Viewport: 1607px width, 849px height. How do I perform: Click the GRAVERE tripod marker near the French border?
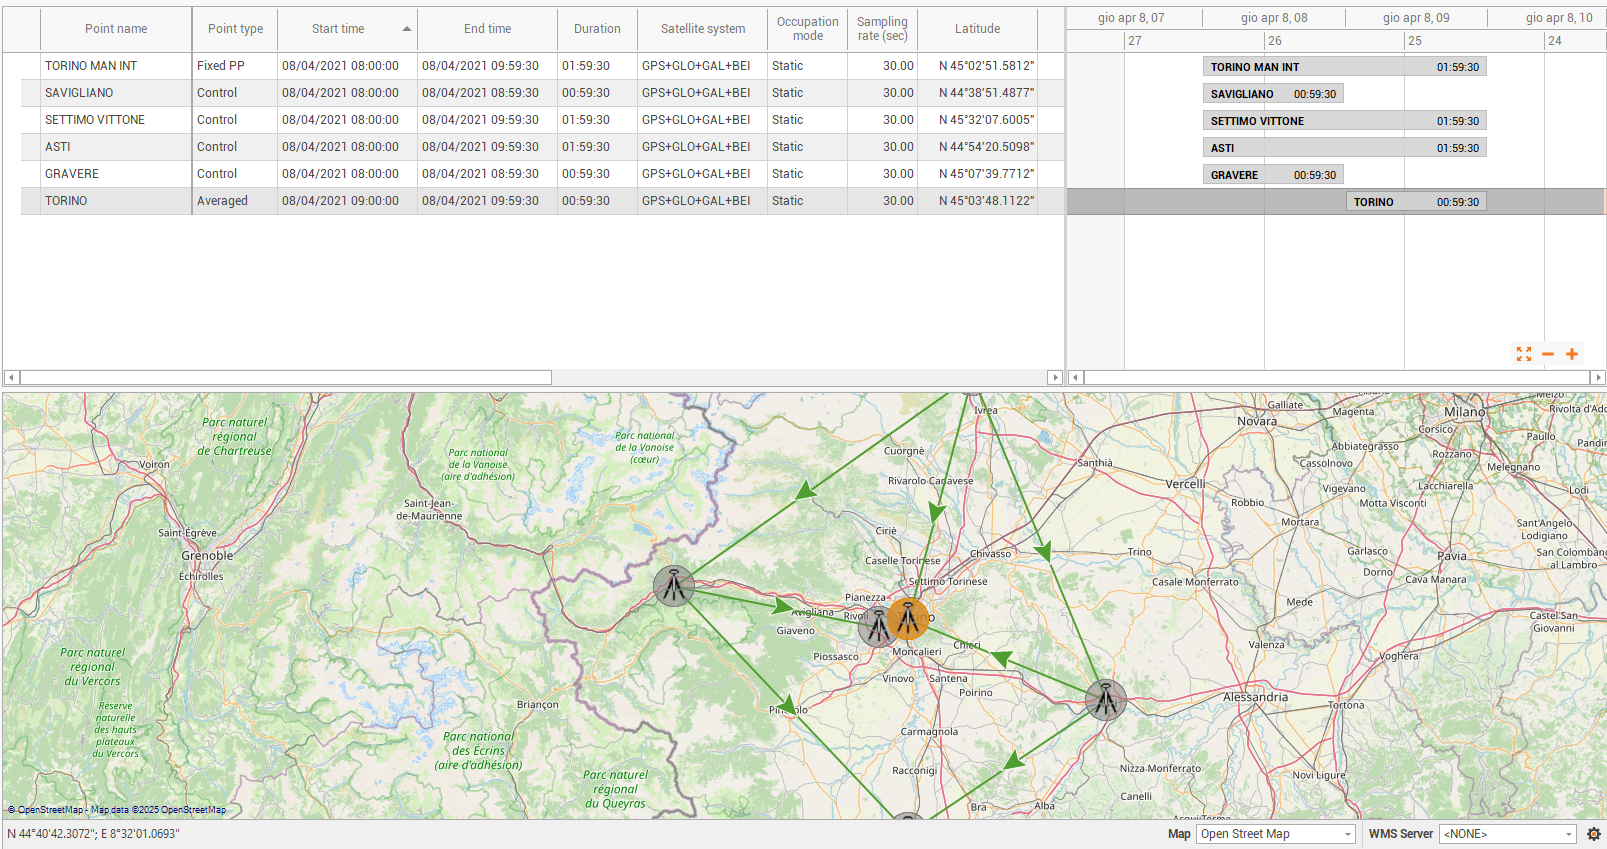point(674,586)
